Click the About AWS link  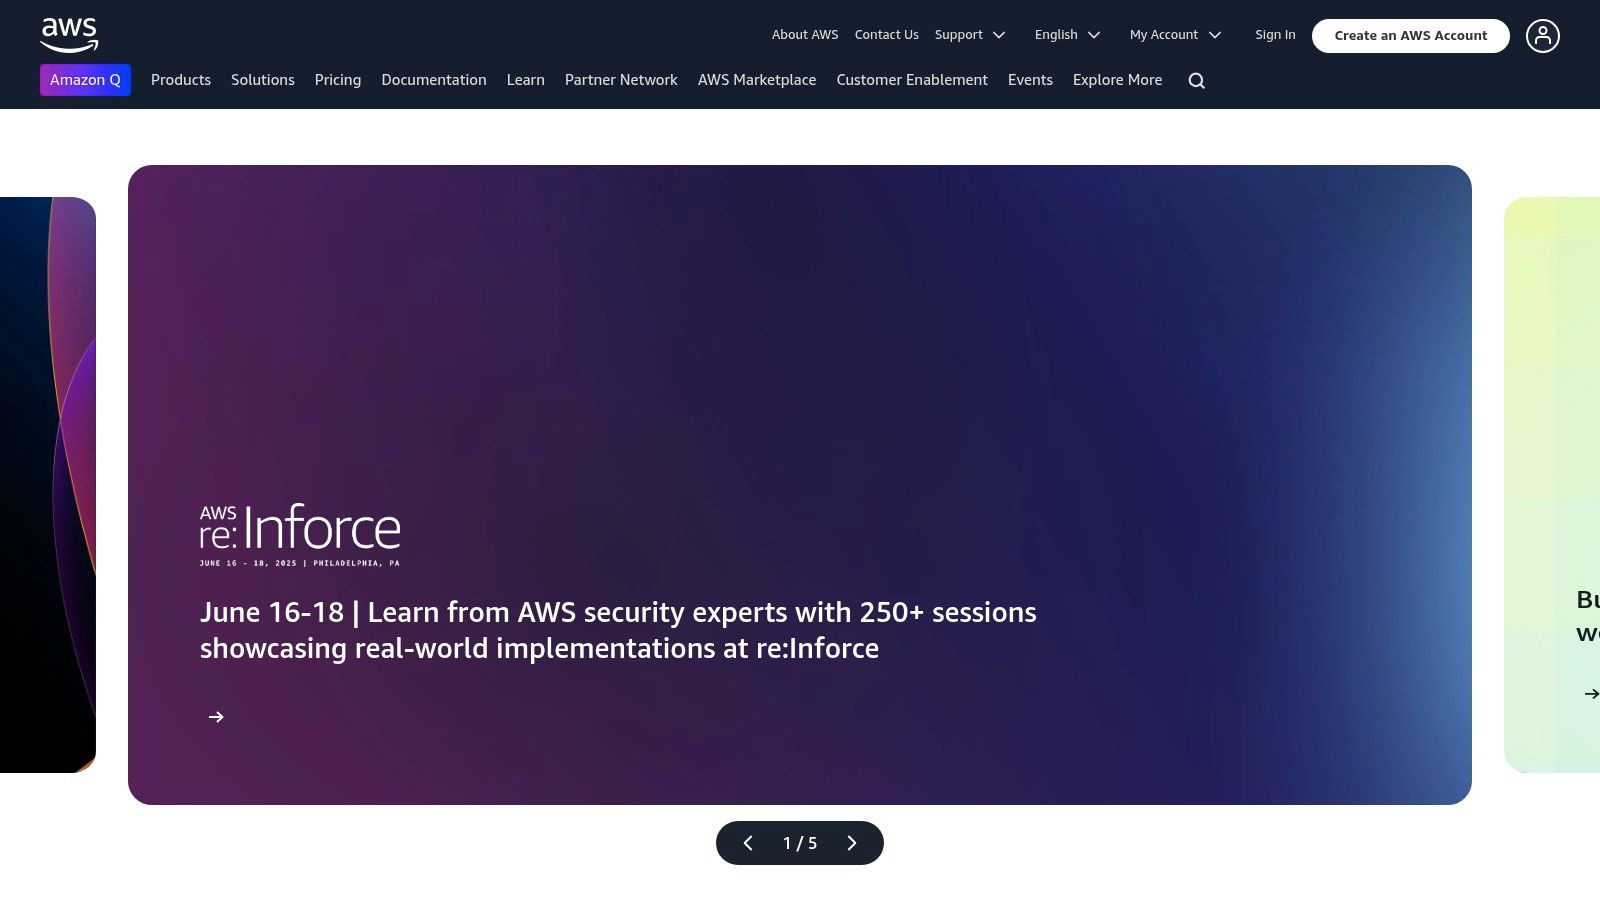tap(805, 35)
